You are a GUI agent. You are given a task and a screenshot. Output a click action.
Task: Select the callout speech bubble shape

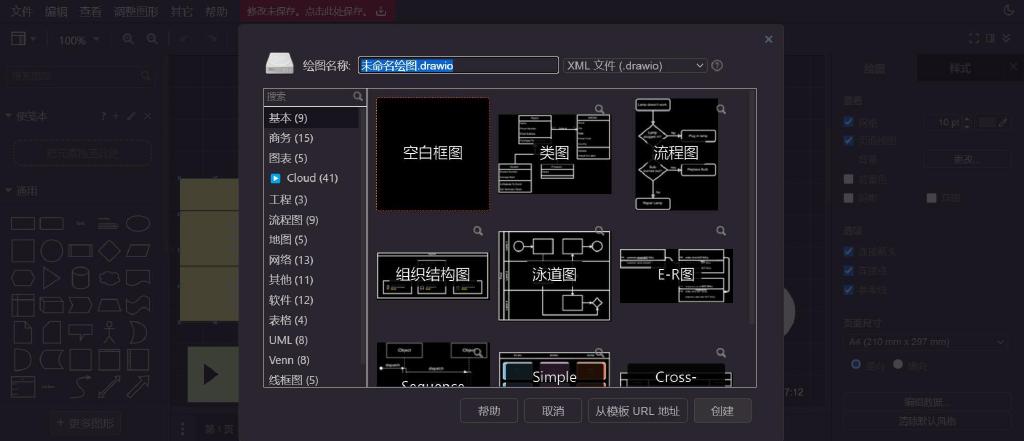point(80,333)
